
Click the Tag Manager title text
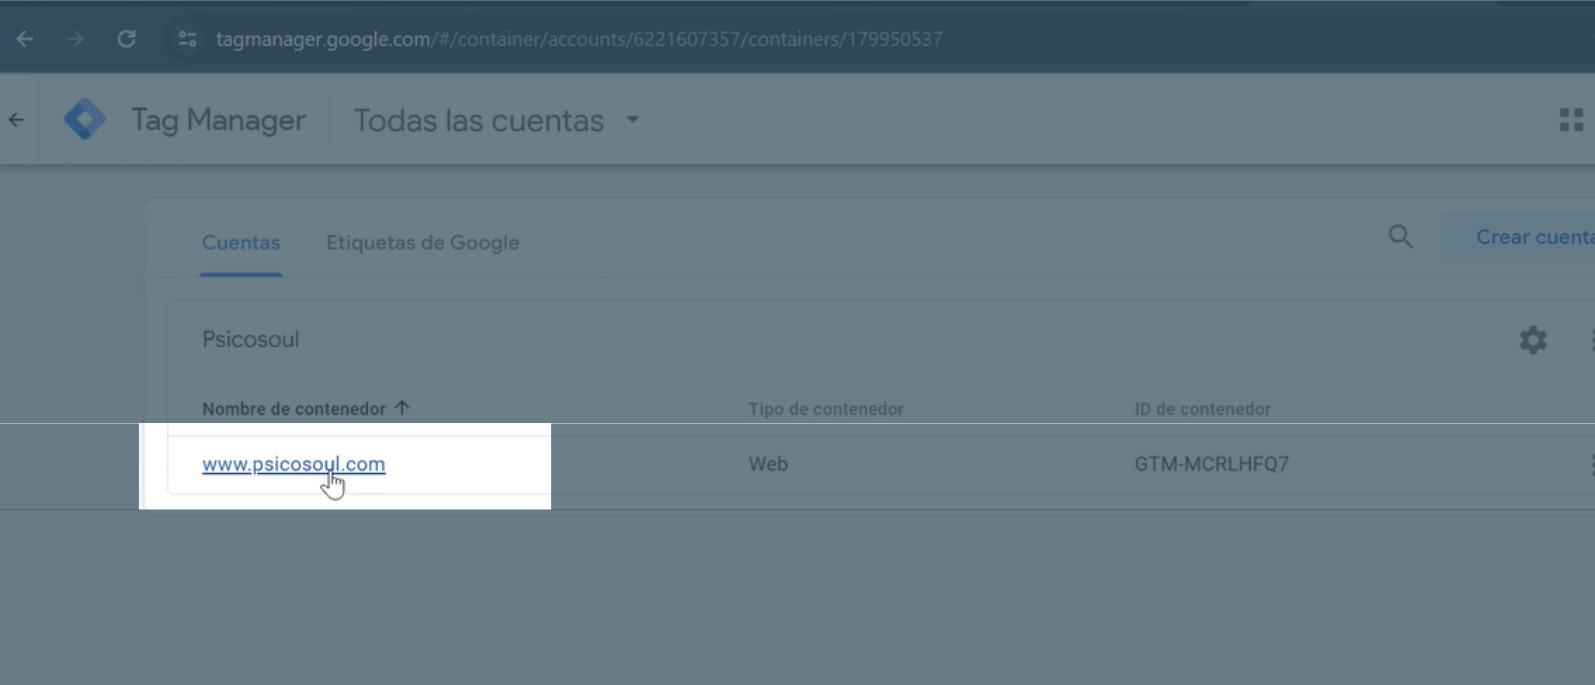tap(218, 120)
